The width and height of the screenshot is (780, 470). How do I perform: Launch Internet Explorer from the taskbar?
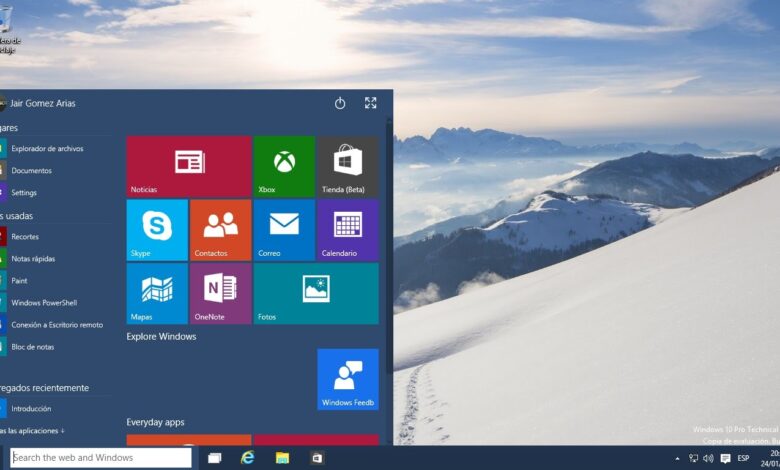point(247,458)
